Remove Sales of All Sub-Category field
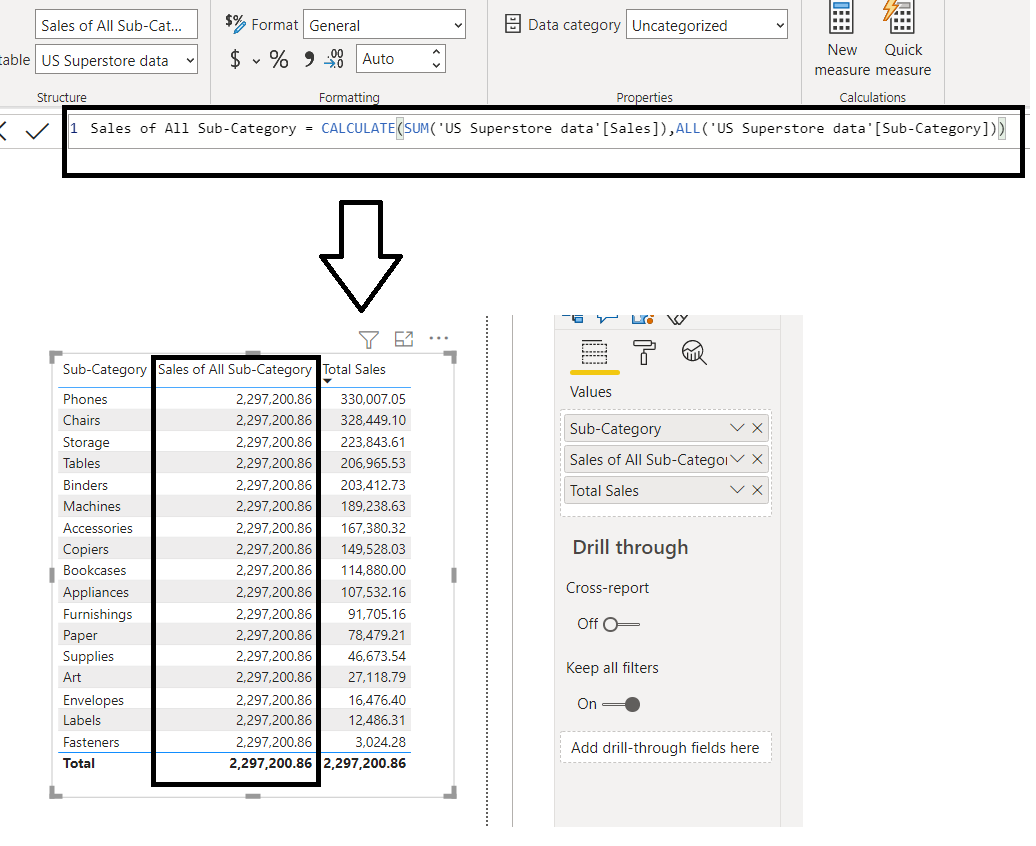 click(757, 459)
